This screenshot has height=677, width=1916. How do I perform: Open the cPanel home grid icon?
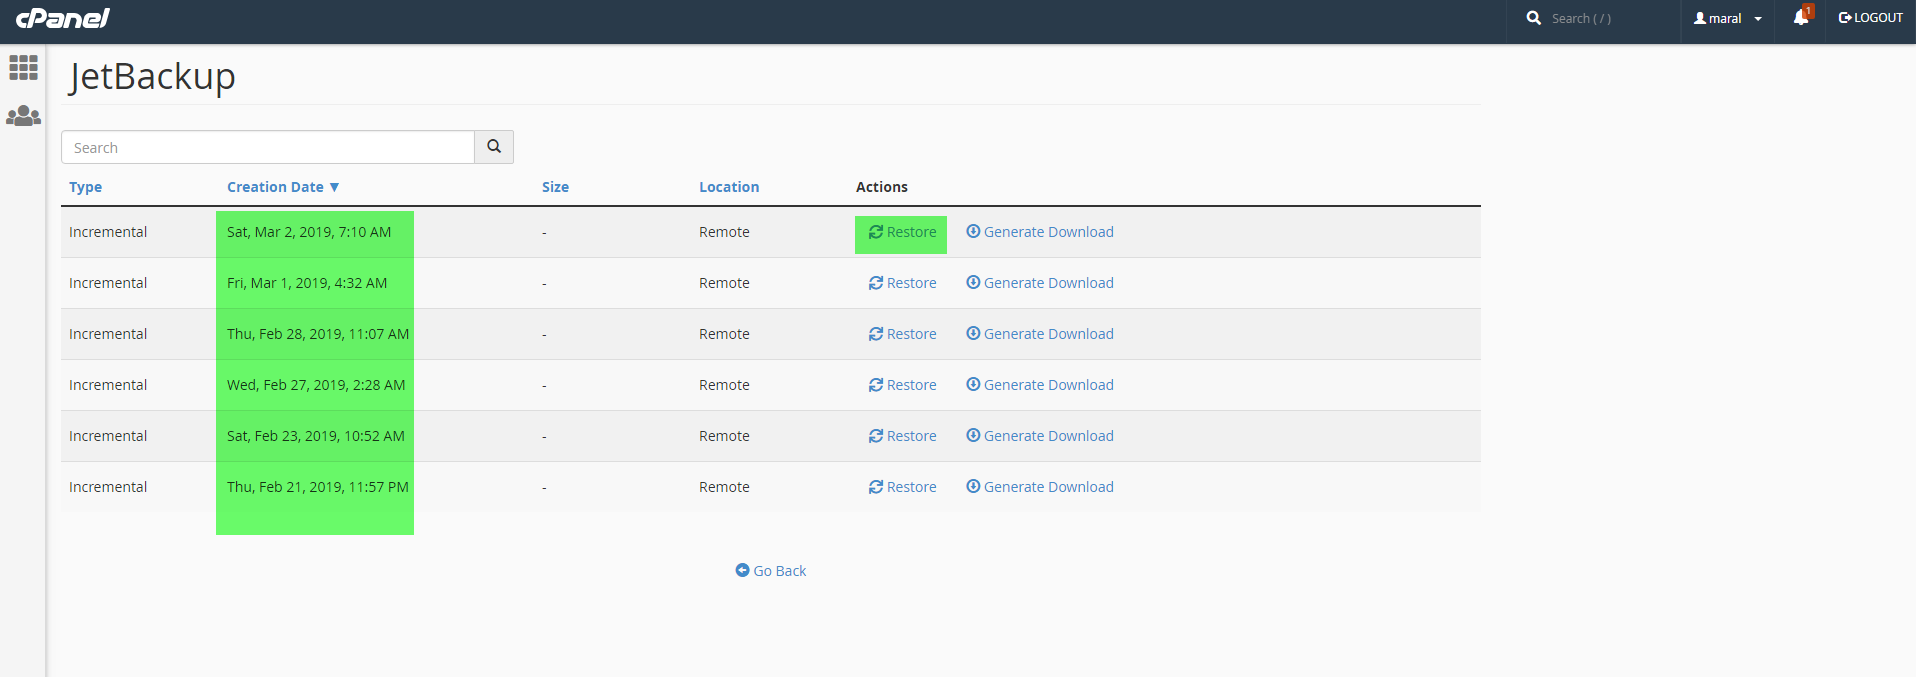click(23, 67)
